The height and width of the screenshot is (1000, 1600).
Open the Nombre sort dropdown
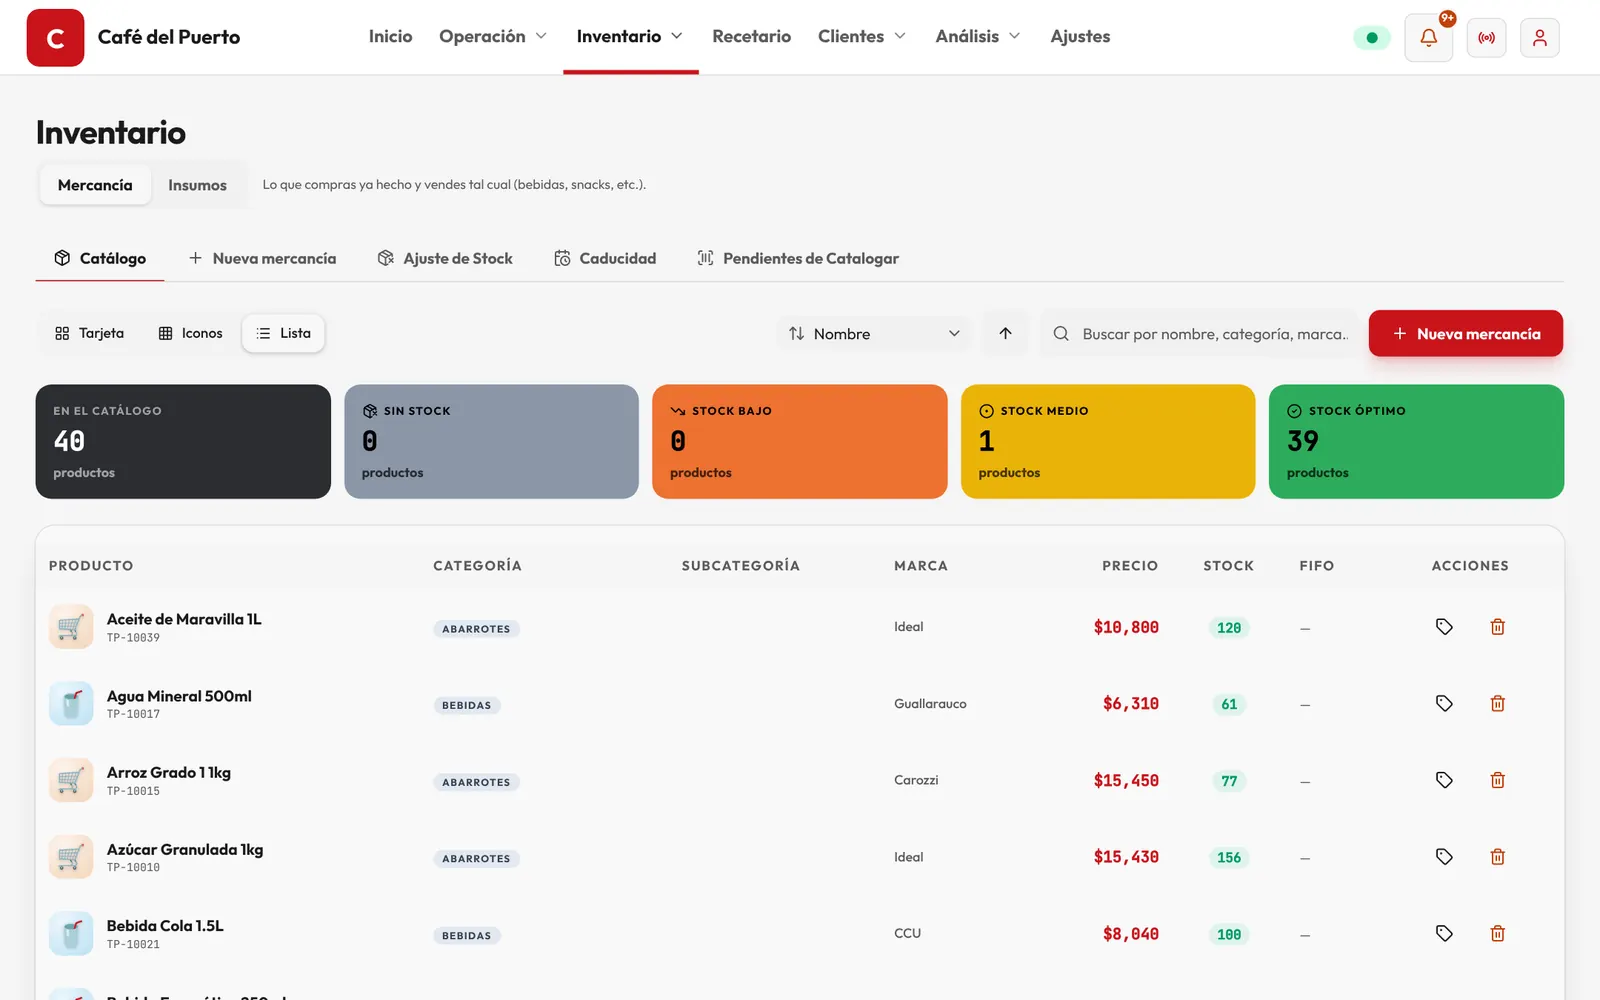click(x=874, y=334)
